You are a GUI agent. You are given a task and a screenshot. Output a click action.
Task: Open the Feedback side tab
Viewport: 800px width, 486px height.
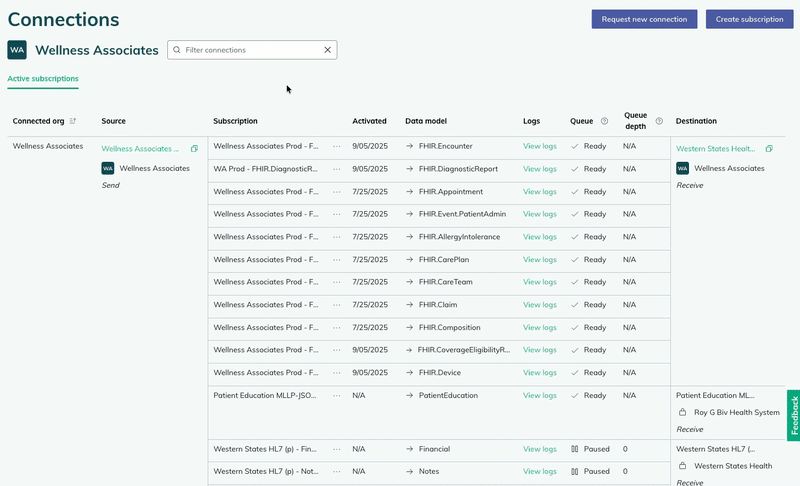click(793, 416)
